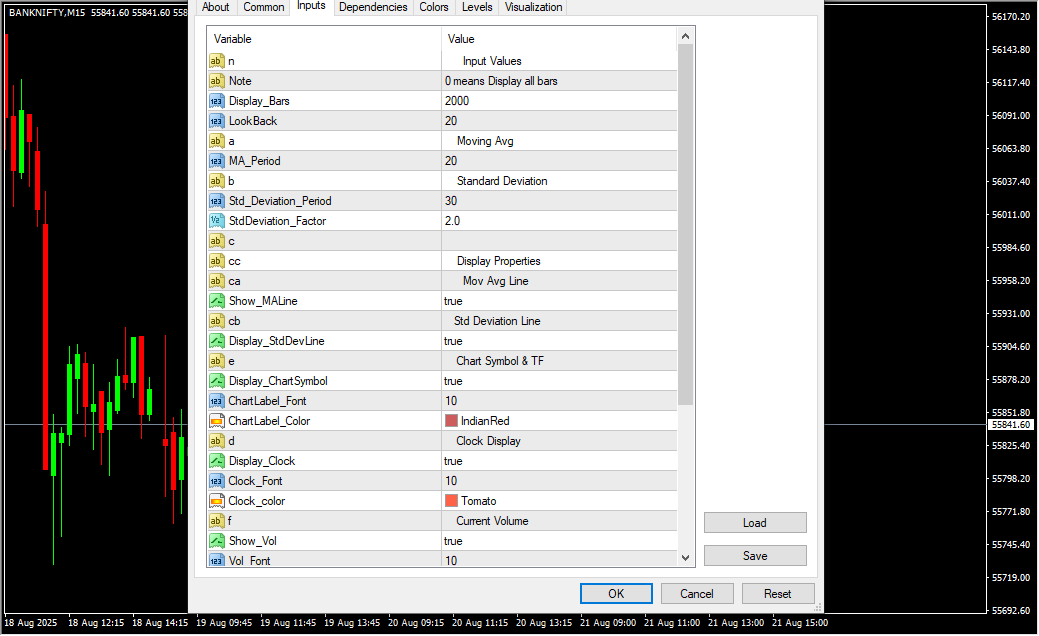Click the color icon beside Clock_color

(x=216, y=501)
